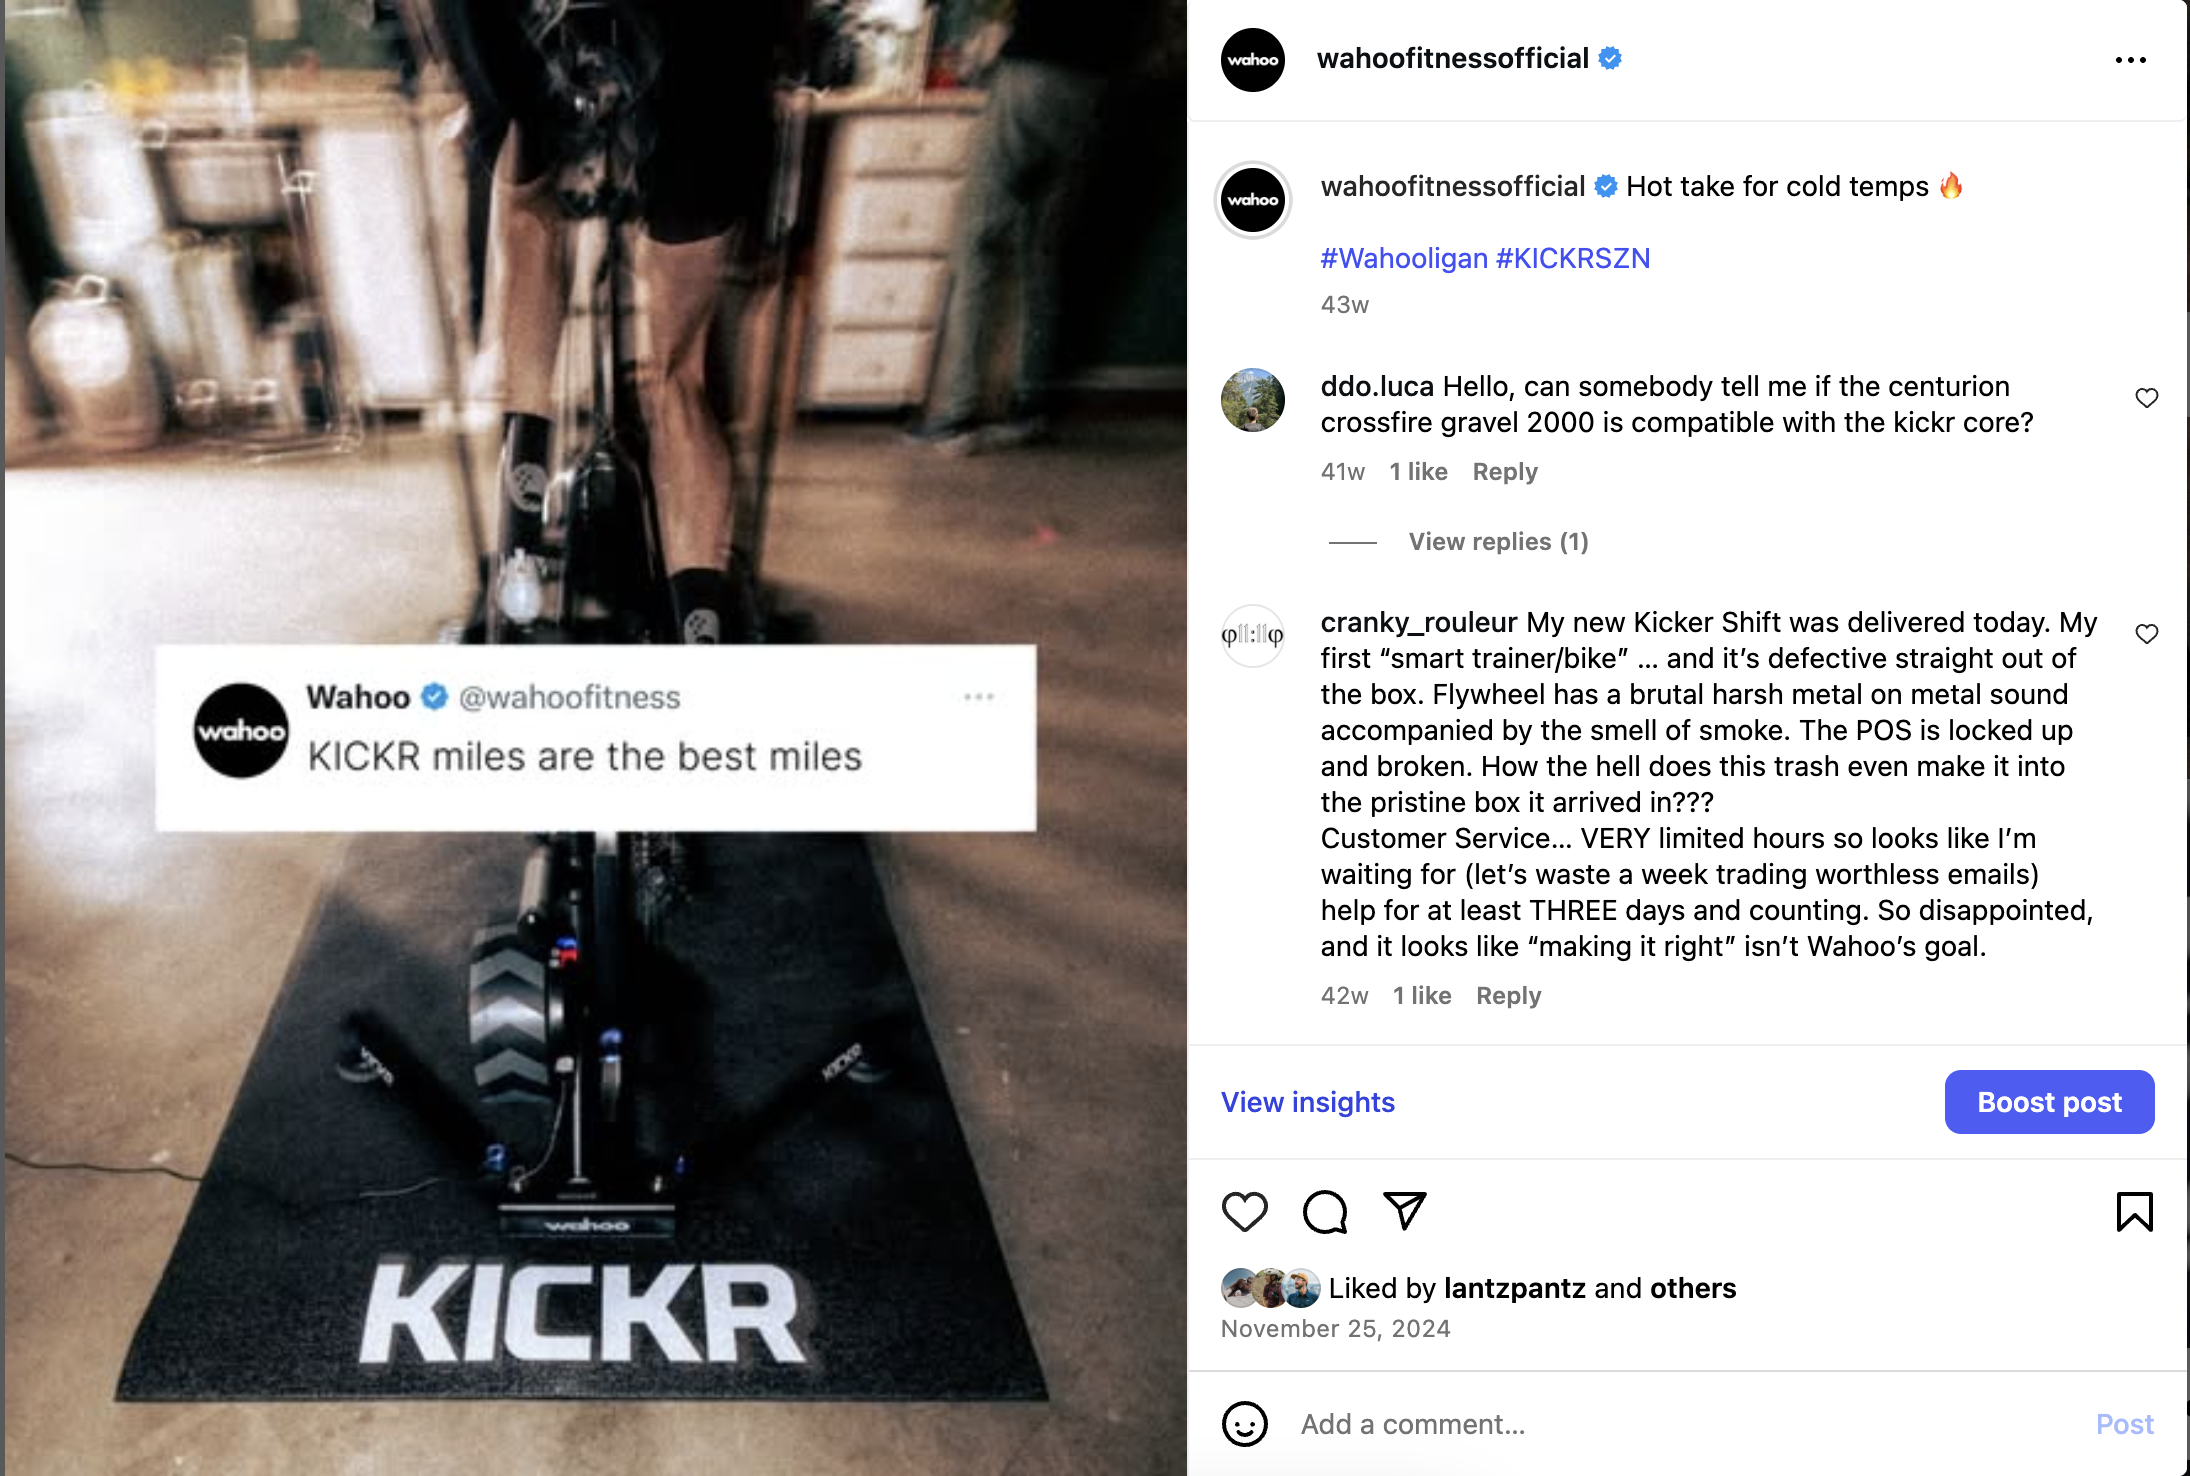Like the post with heart icon
Screen dimensions: 2190x1476
tap(1245, 1212)
